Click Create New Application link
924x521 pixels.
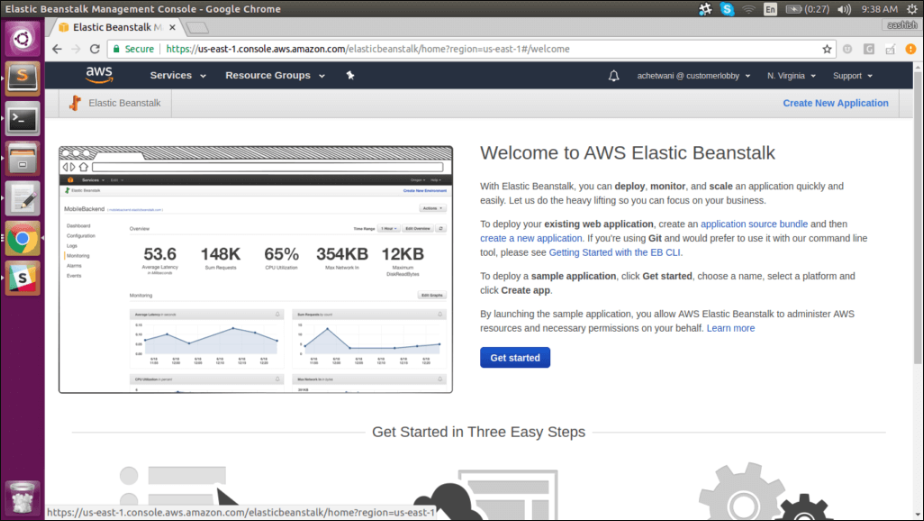pos(836,103)
